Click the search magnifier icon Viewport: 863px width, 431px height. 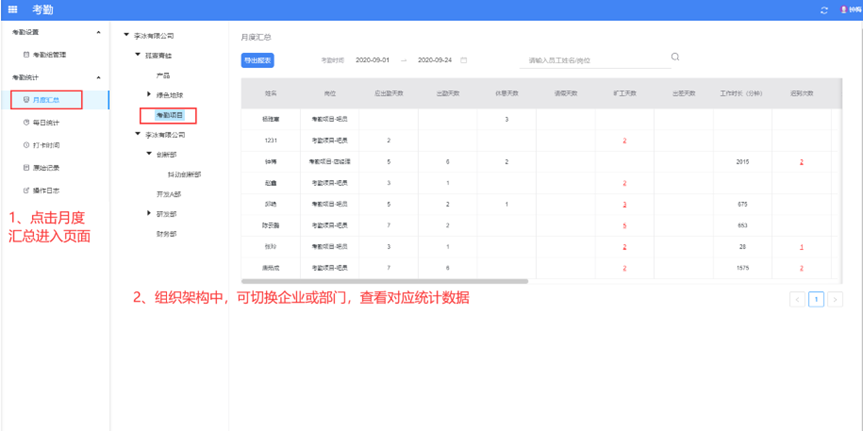click(675, 57)
